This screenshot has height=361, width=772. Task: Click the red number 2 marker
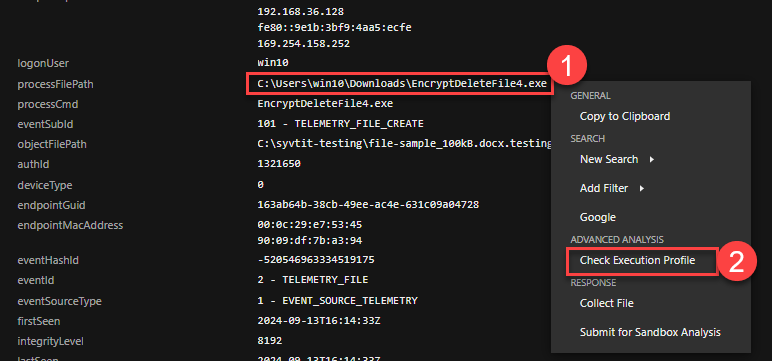pos(736,261)
